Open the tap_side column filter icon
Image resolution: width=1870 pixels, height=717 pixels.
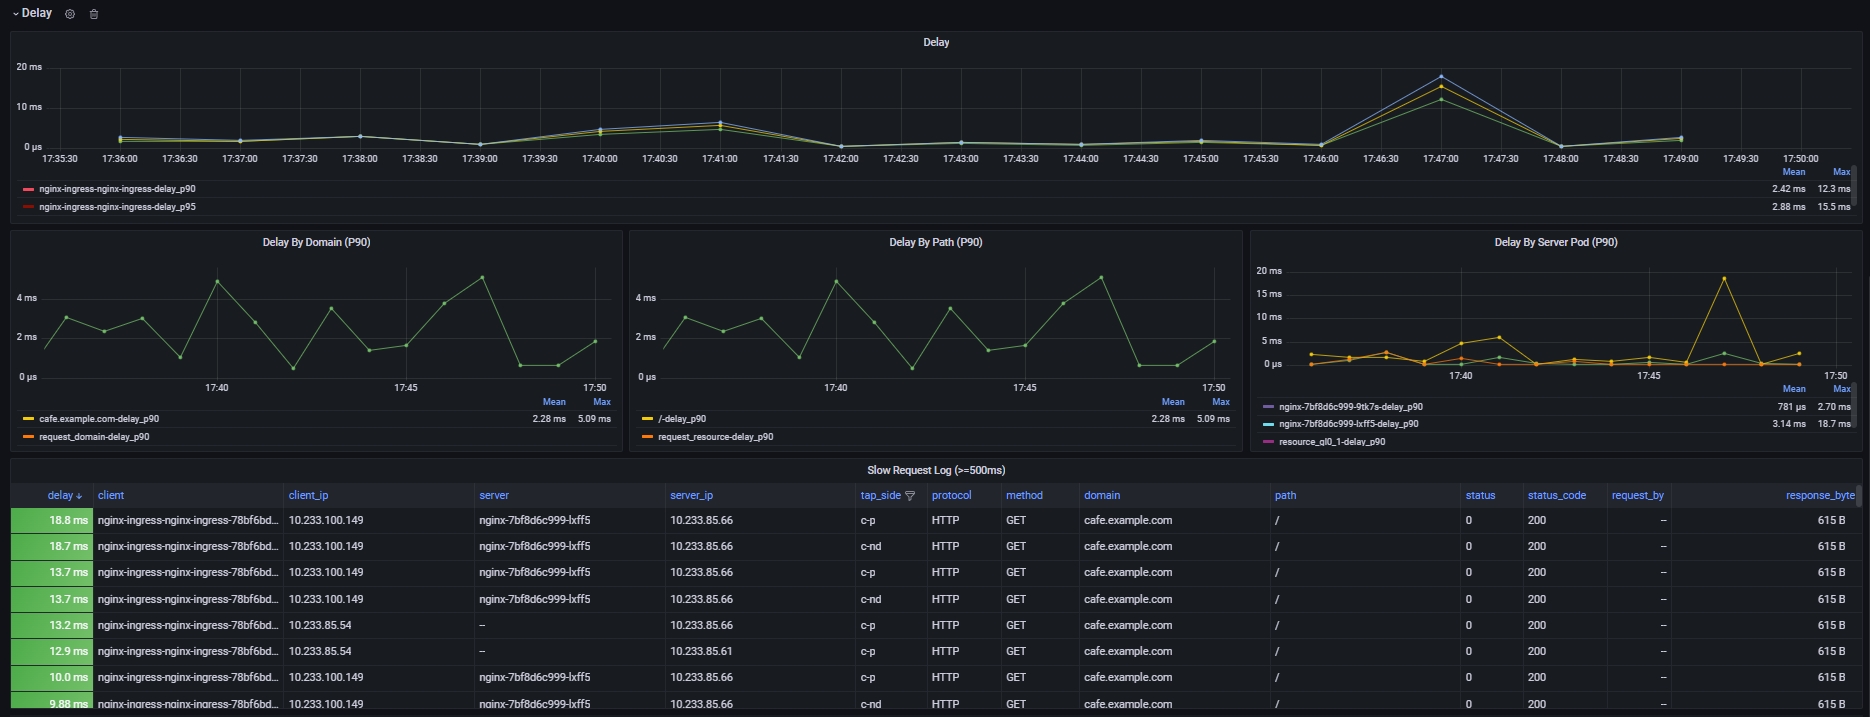point(909,496)
